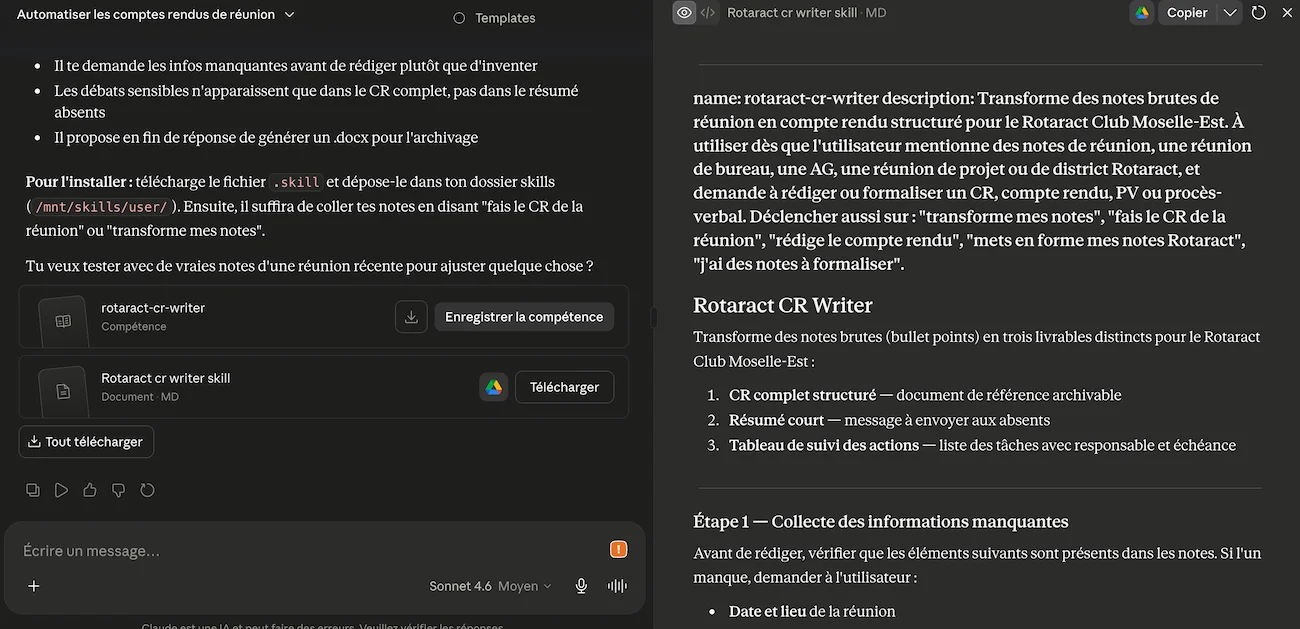
Task: Click the Étape 1 heading in preview
Action: coord(880,521)
